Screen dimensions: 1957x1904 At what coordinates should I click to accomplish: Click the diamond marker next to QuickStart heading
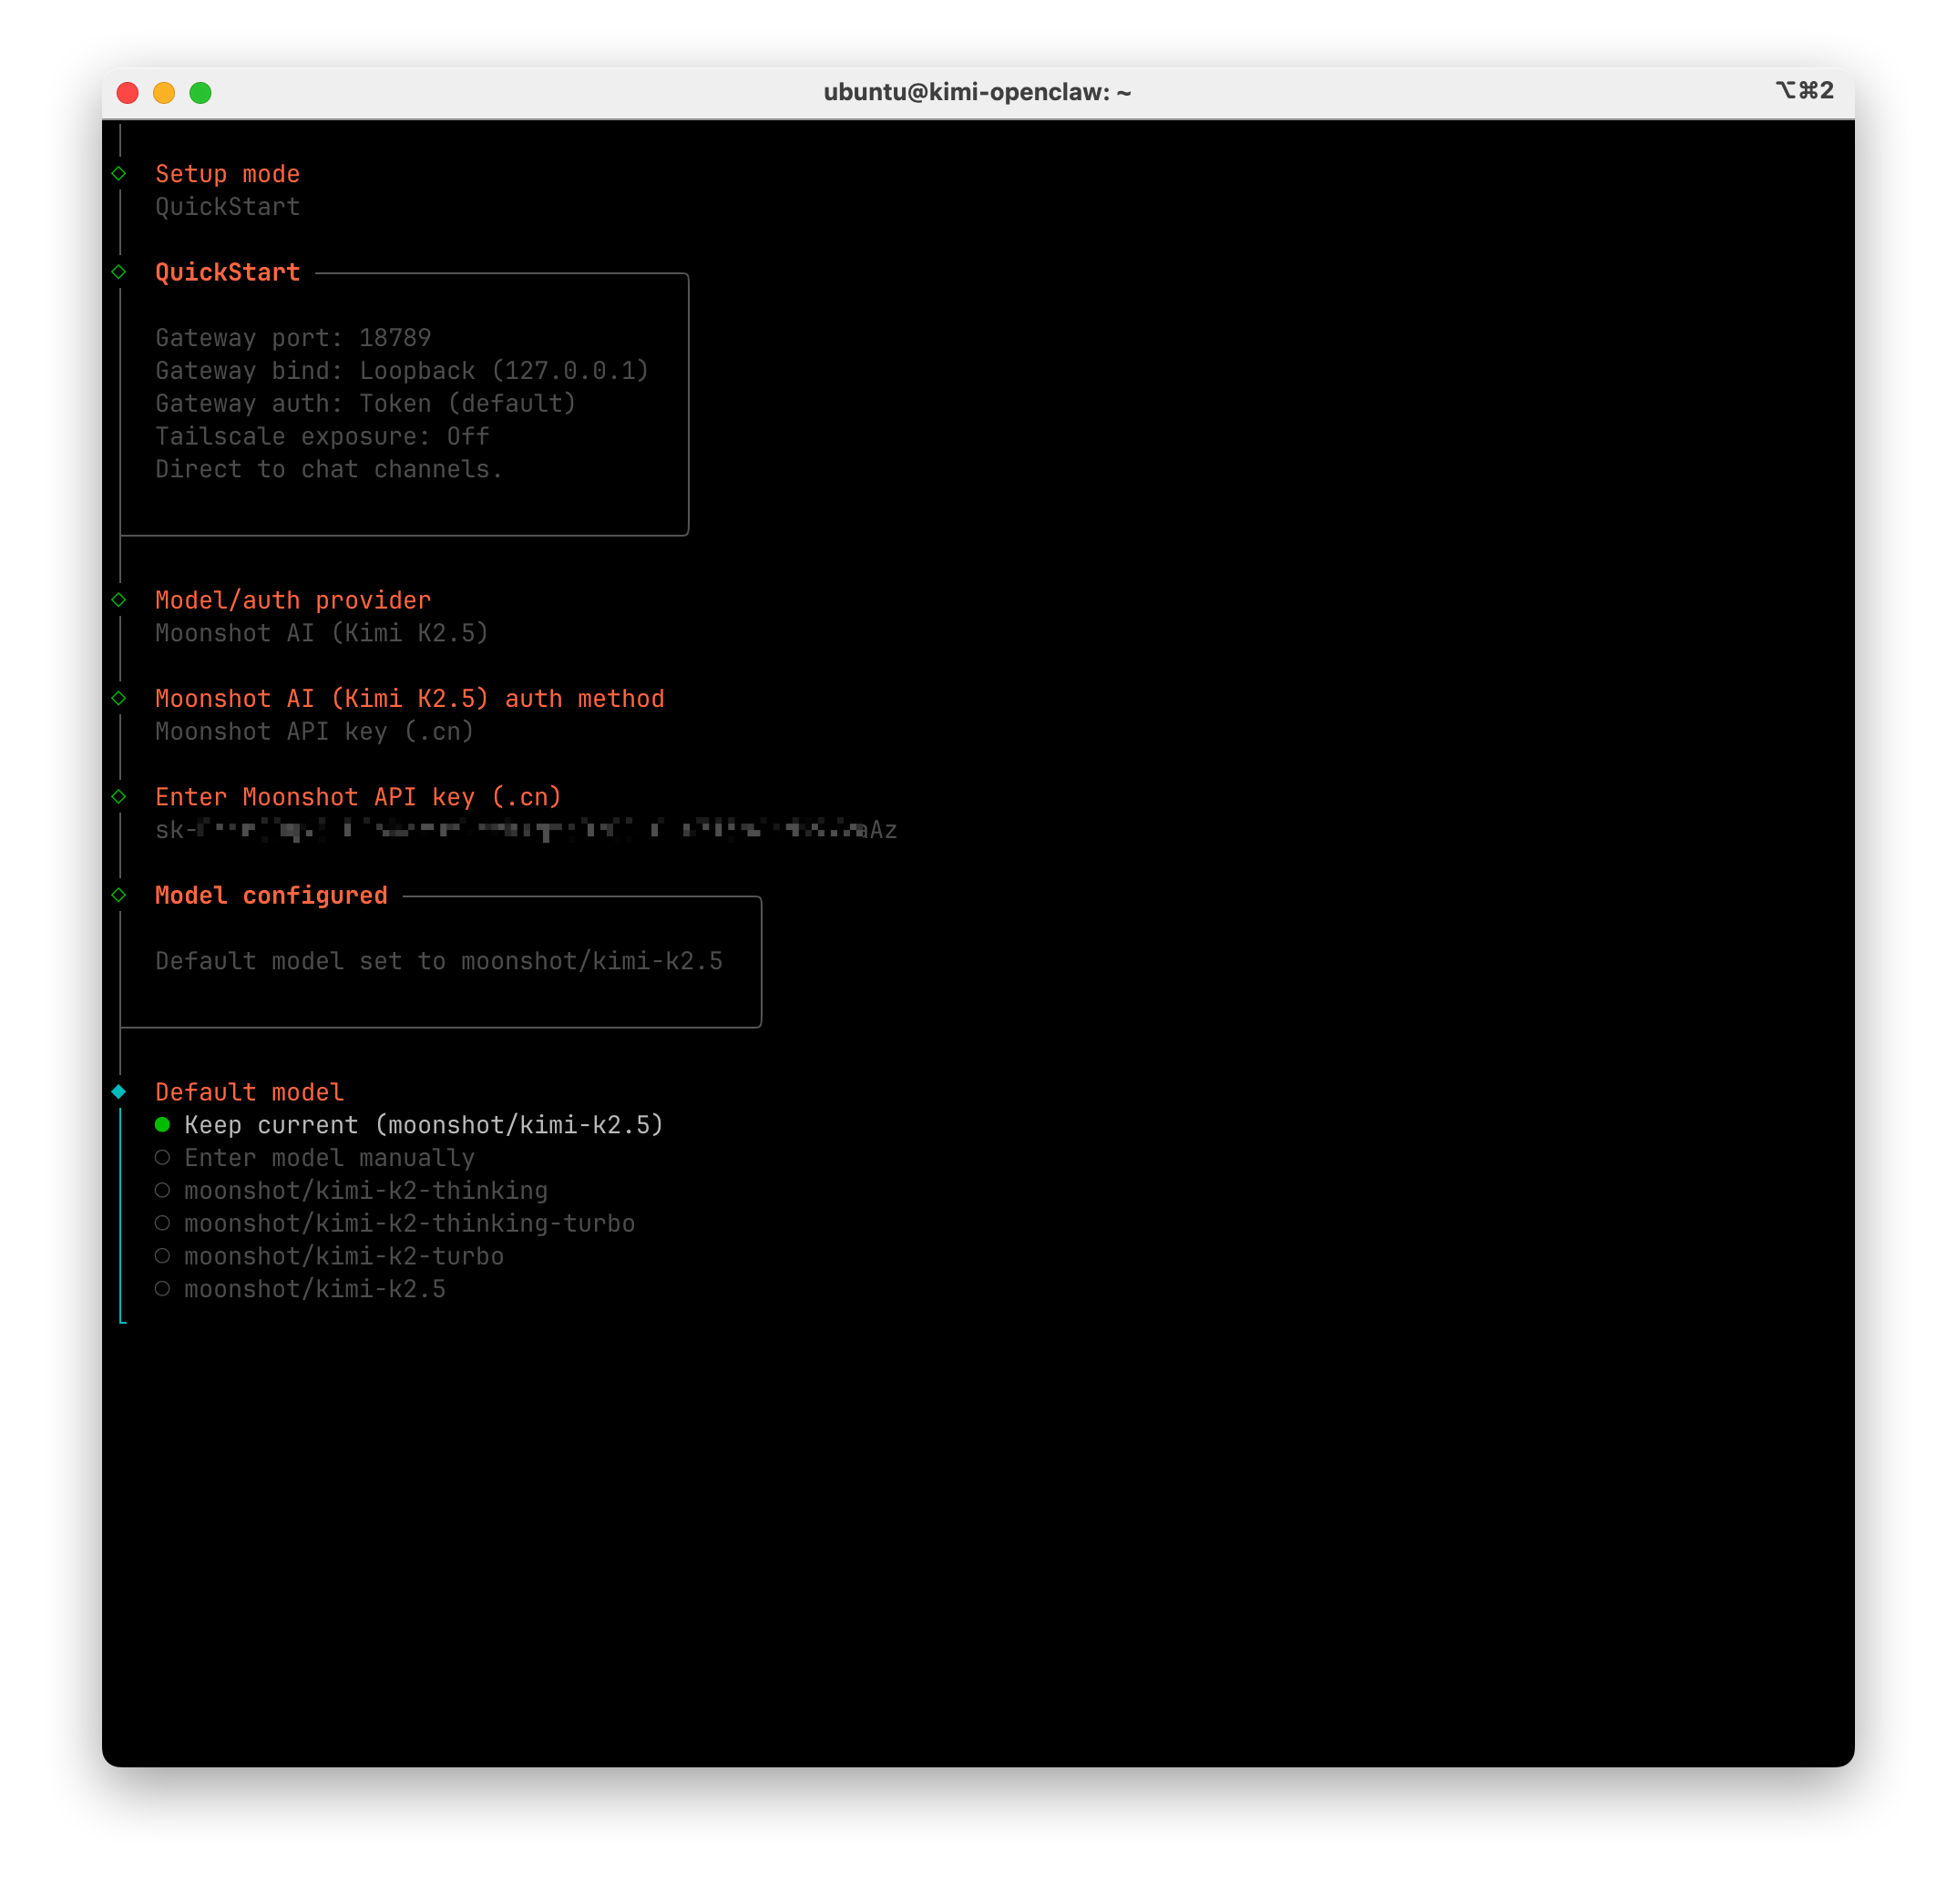point(118,272)
